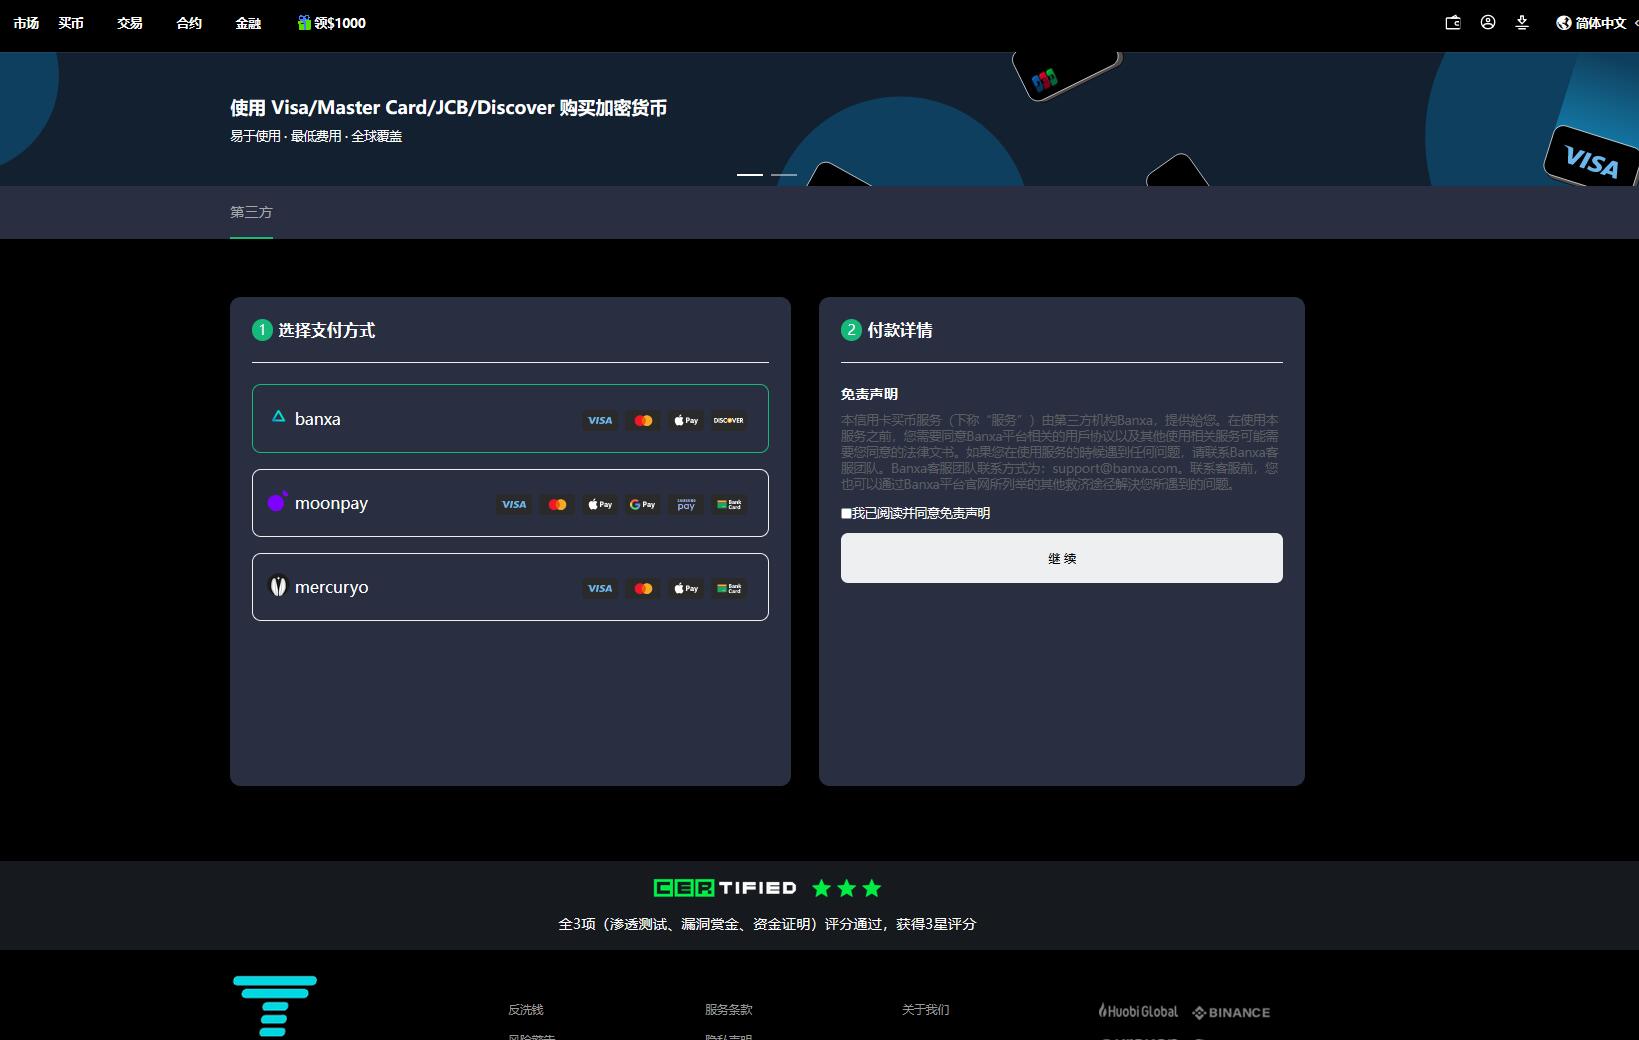Click the Mastercard icon in moonpay row

557,504
